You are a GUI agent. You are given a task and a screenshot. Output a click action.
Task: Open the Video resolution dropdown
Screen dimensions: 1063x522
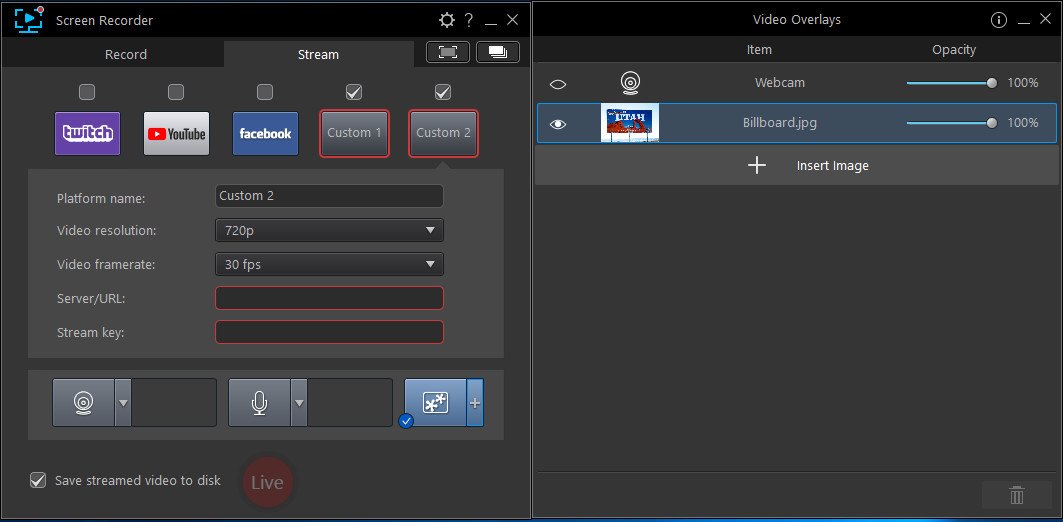[x=329, y=230]
